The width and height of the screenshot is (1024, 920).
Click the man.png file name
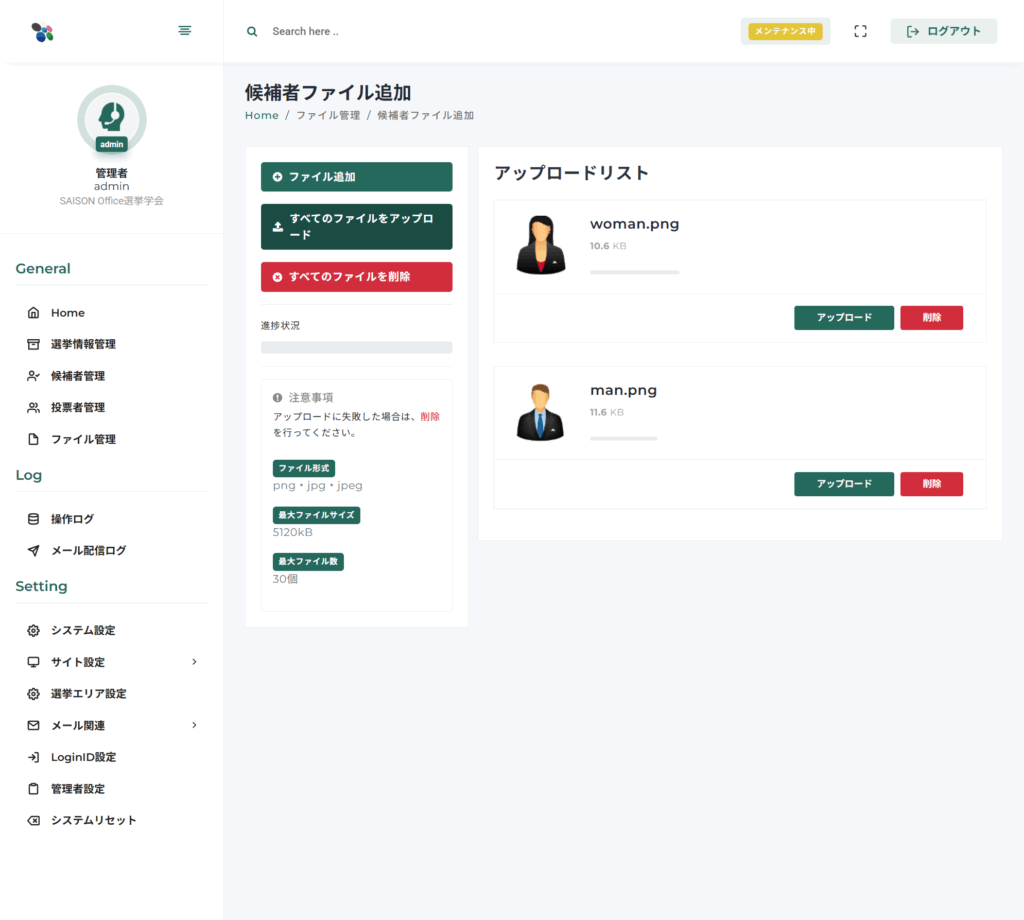click(x=624, y=390)
